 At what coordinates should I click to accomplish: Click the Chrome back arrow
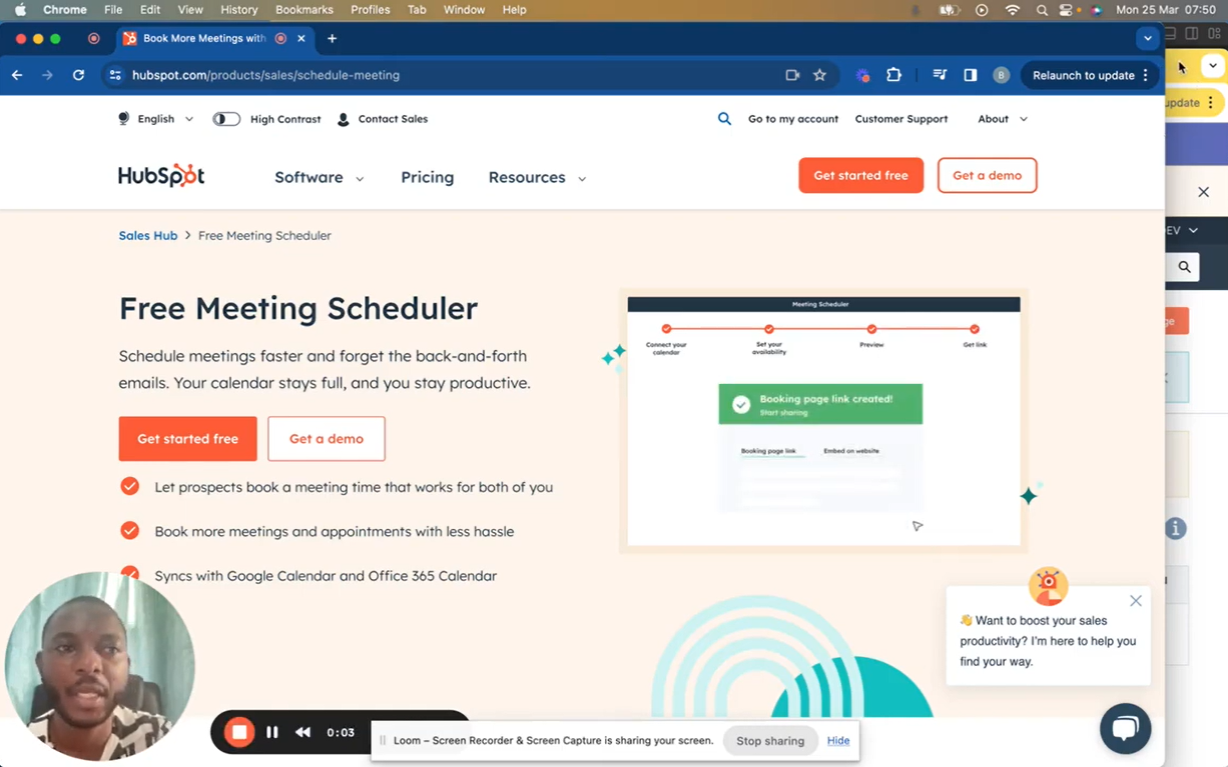(17, 75)
